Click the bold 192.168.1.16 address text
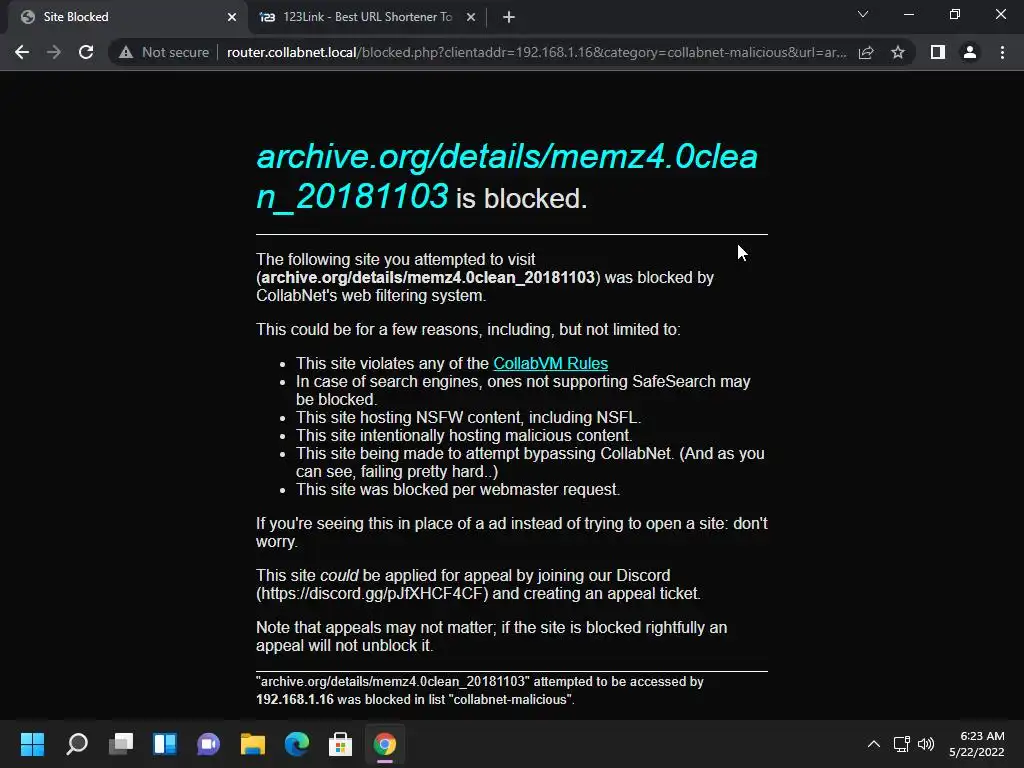The image size is (1024, 768). click(x=295, y=699)
